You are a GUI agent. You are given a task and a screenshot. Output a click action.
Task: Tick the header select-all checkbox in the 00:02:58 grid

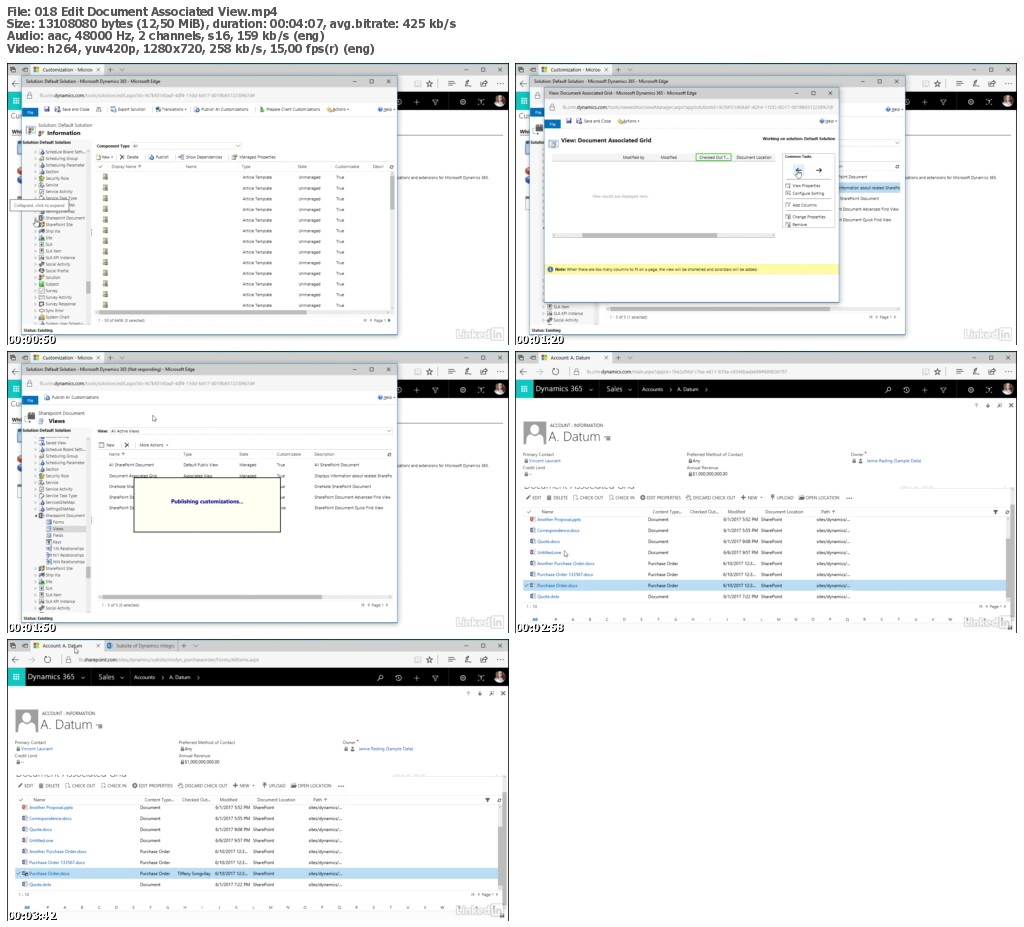click(x=530, y=512)
